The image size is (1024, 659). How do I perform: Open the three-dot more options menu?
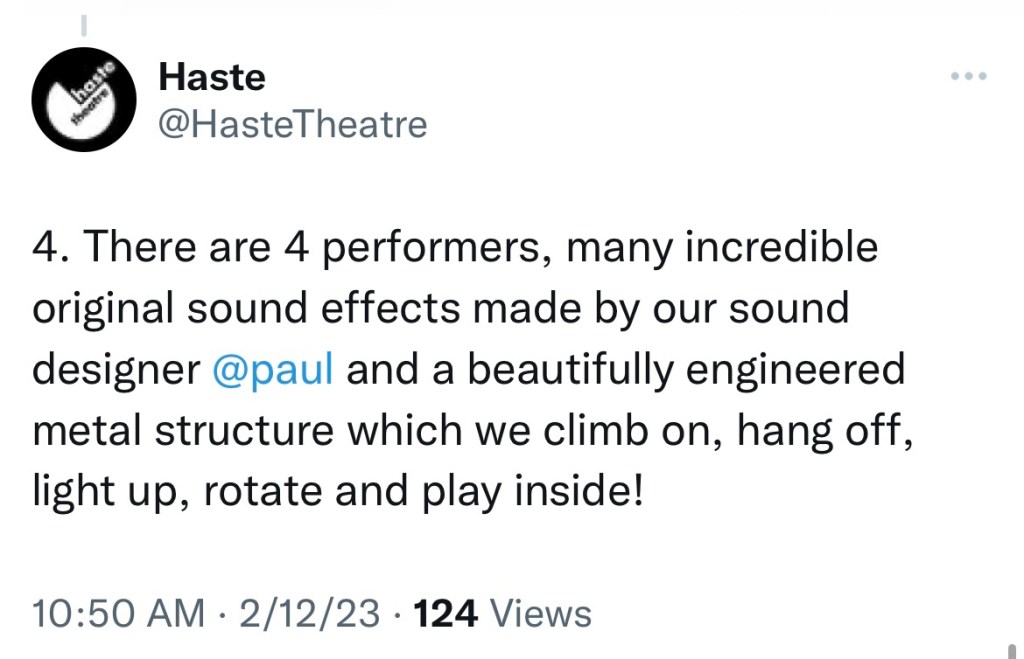(x=968, y=76)
